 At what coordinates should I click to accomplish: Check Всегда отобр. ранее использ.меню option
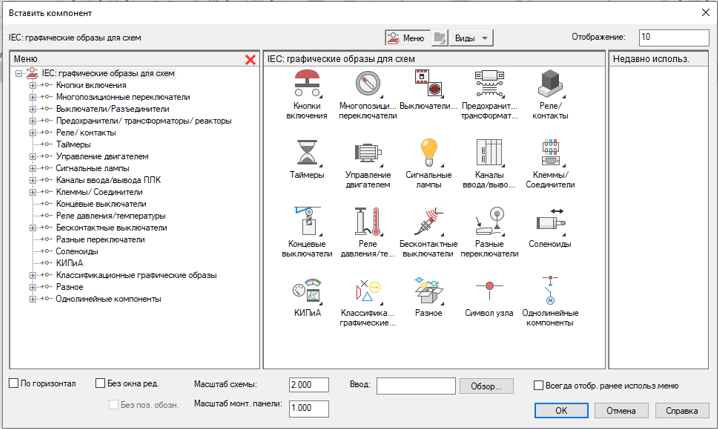[538, 386]
